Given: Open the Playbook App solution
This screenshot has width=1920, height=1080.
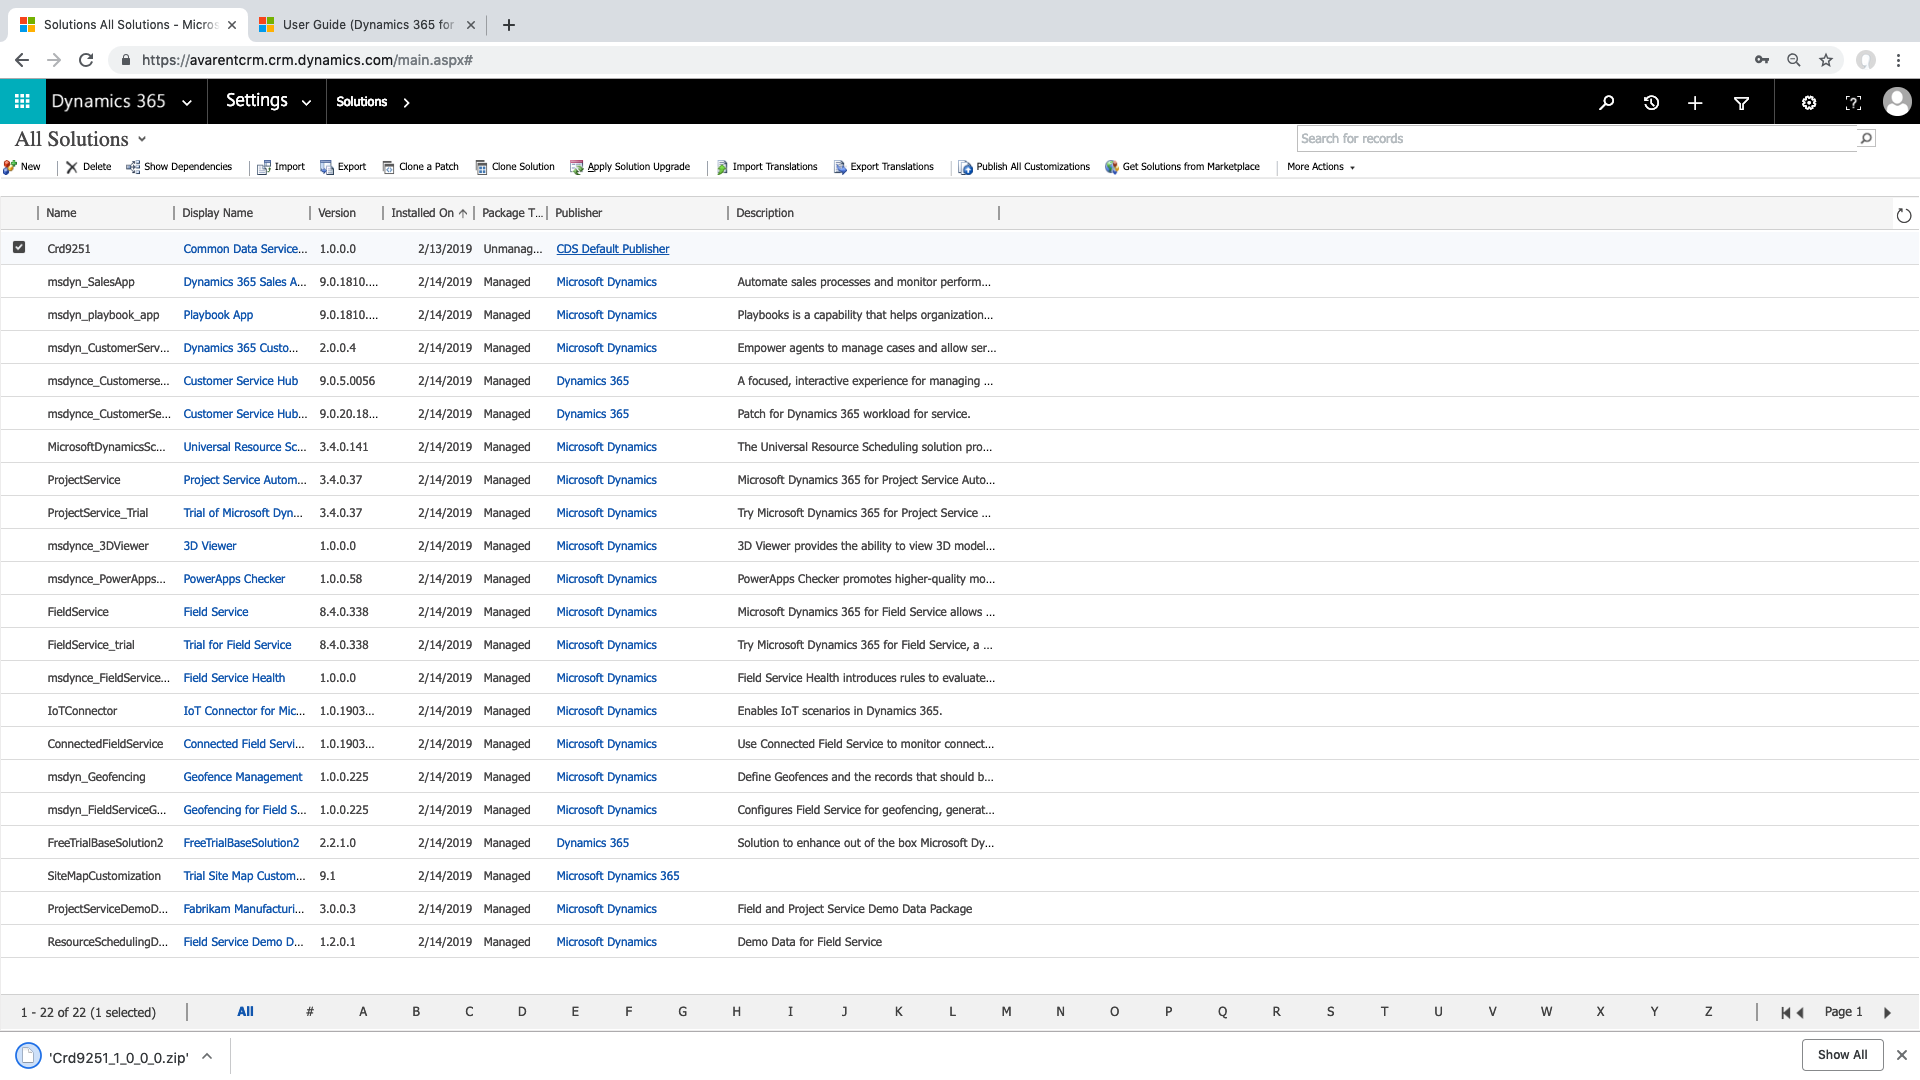Looking at the screenshot, I should point(218,315).
